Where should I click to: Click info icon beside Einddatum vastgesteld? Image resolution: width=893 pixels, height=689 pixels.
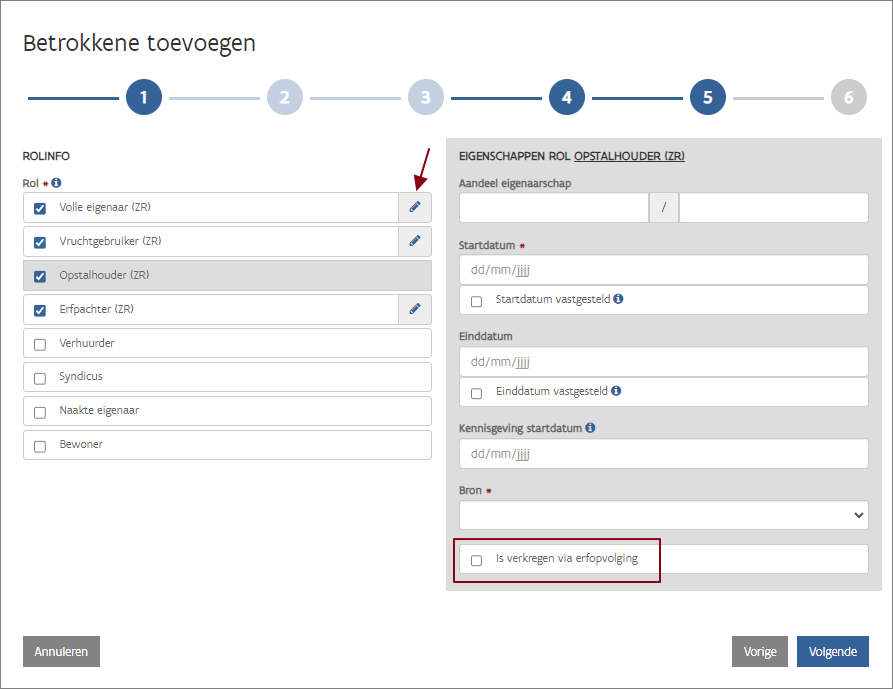pyautogui.click(x=618, y=391)
